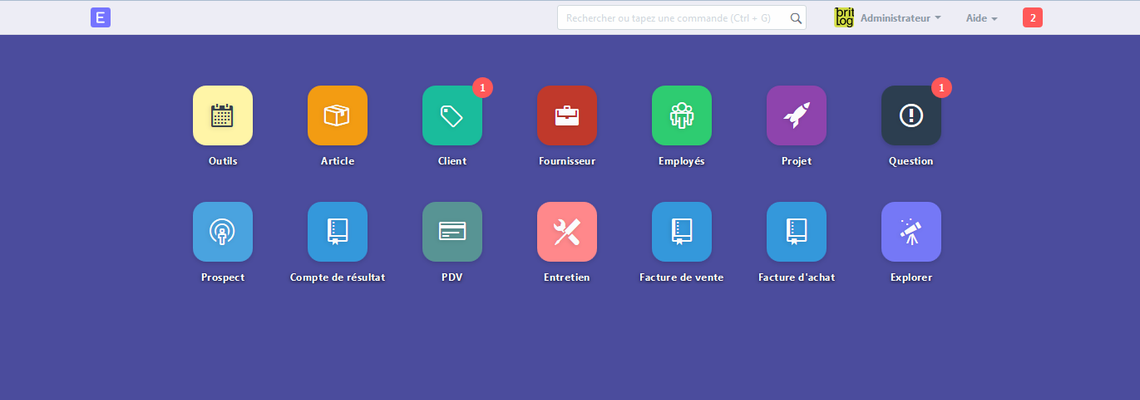The height and width of the screenshot is (400, 1140).
Task: Click the Entretien label text
Action: pos(567,278)
